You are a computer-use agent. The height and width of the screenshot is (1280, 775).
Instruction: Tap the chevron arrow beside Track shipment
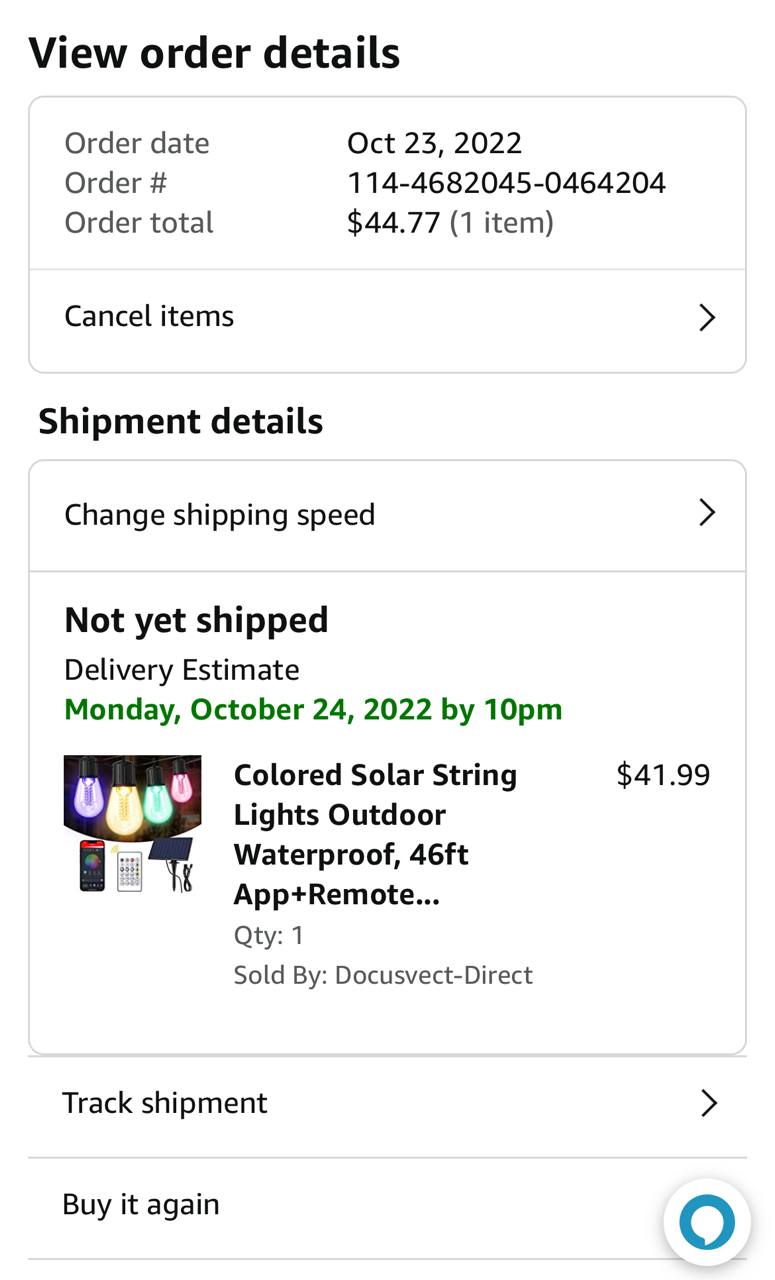point(708,1103)
